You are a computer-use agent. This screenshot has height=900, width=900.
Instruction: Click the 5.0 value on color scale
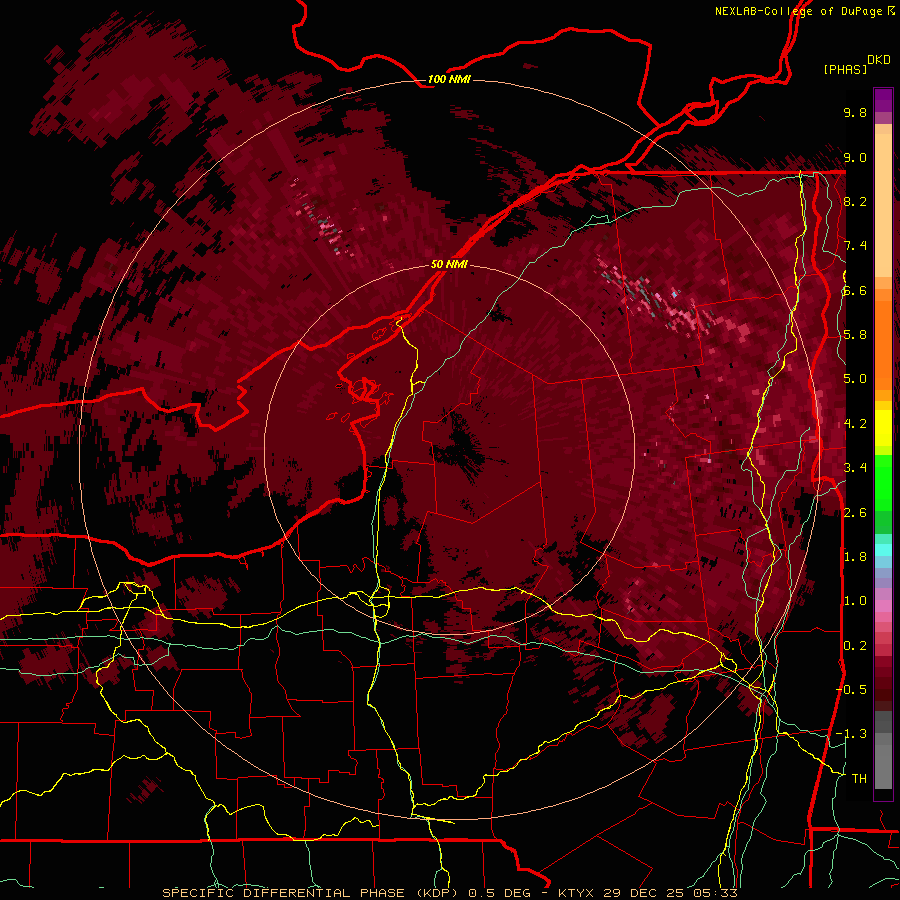(855, 379)
